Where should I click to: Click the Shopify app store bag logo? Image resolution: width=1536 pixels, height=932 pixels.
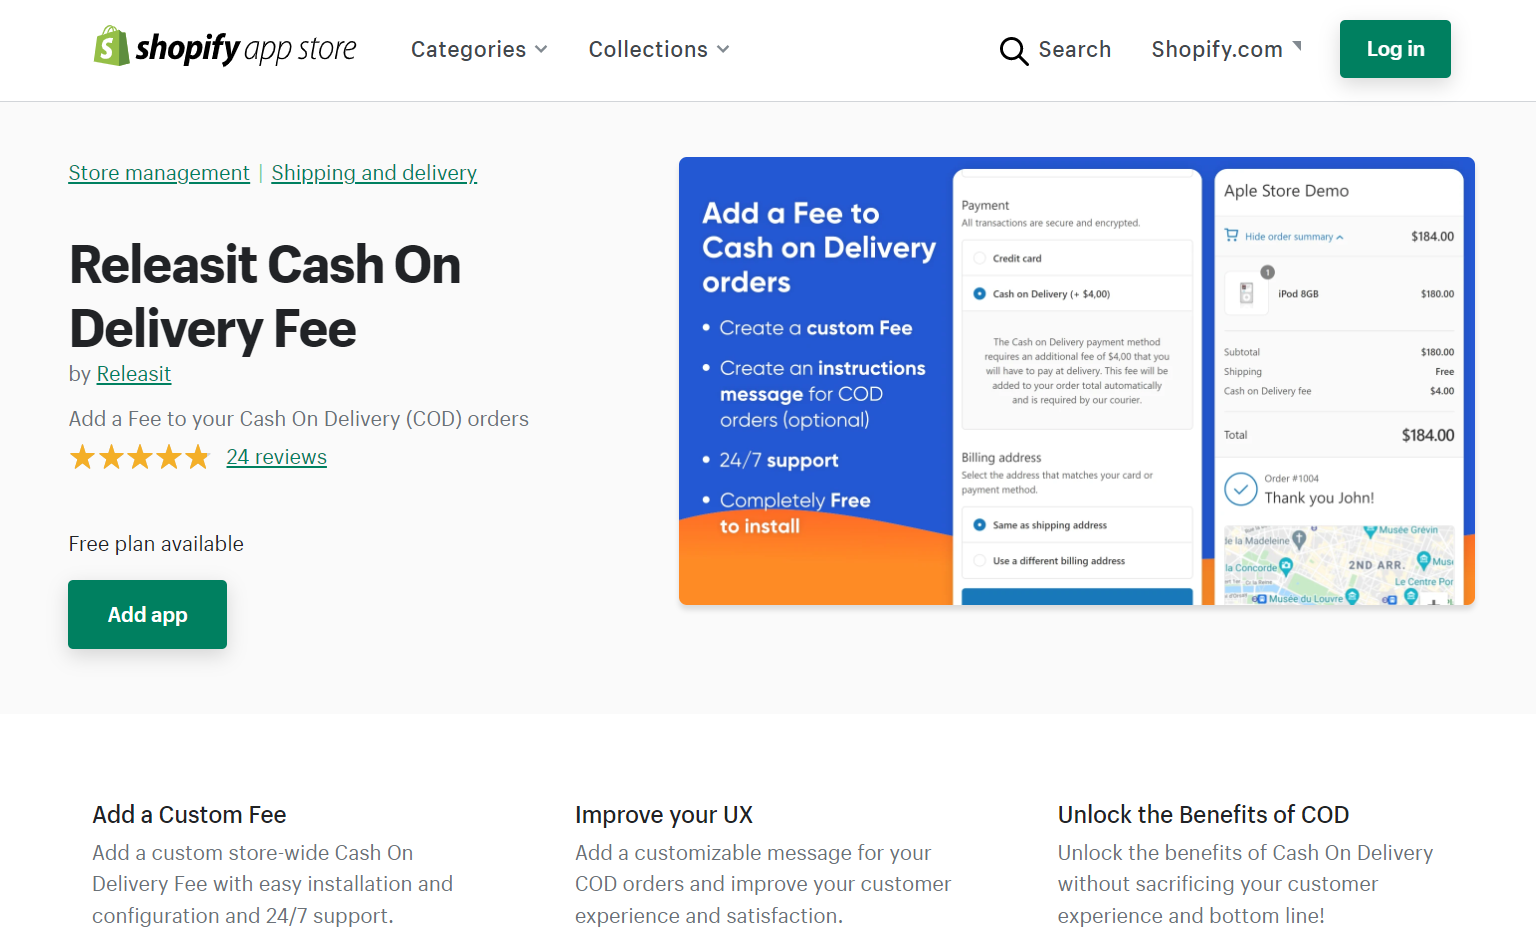[x=112, y=46]
